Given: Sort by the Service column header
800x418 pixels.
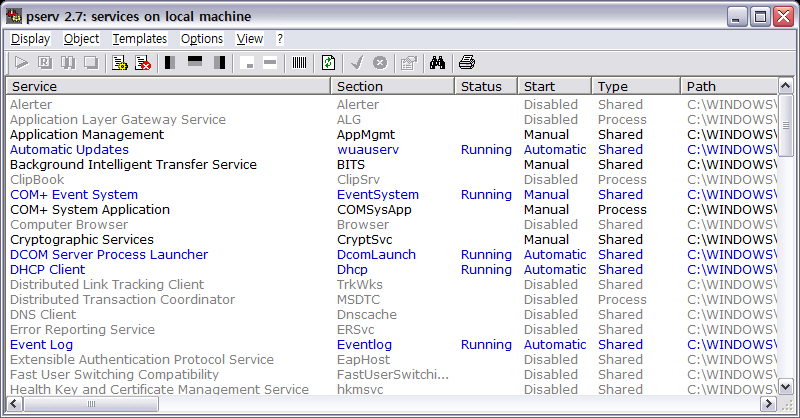Looking at the screenshot, I should click(168, 86).
